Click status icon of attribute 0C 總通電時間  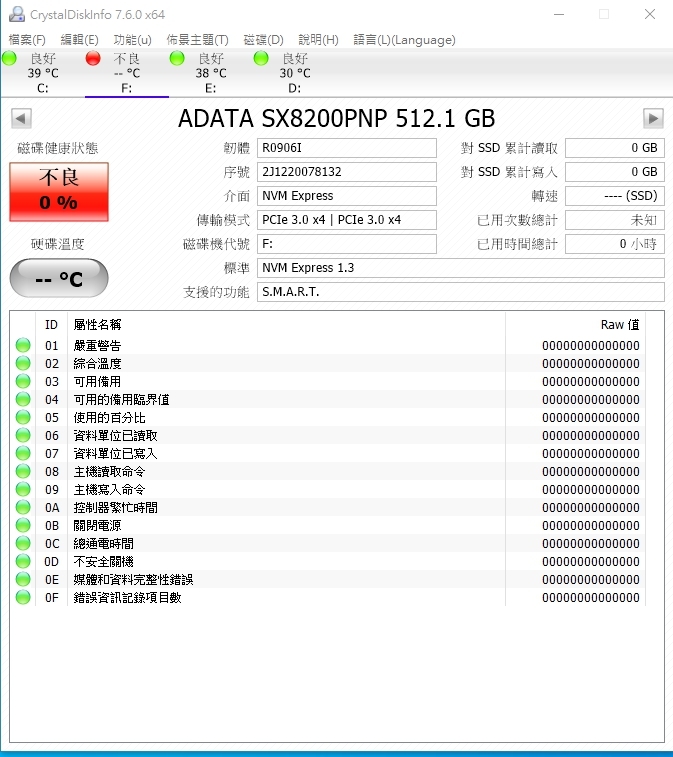click(23, 543)
